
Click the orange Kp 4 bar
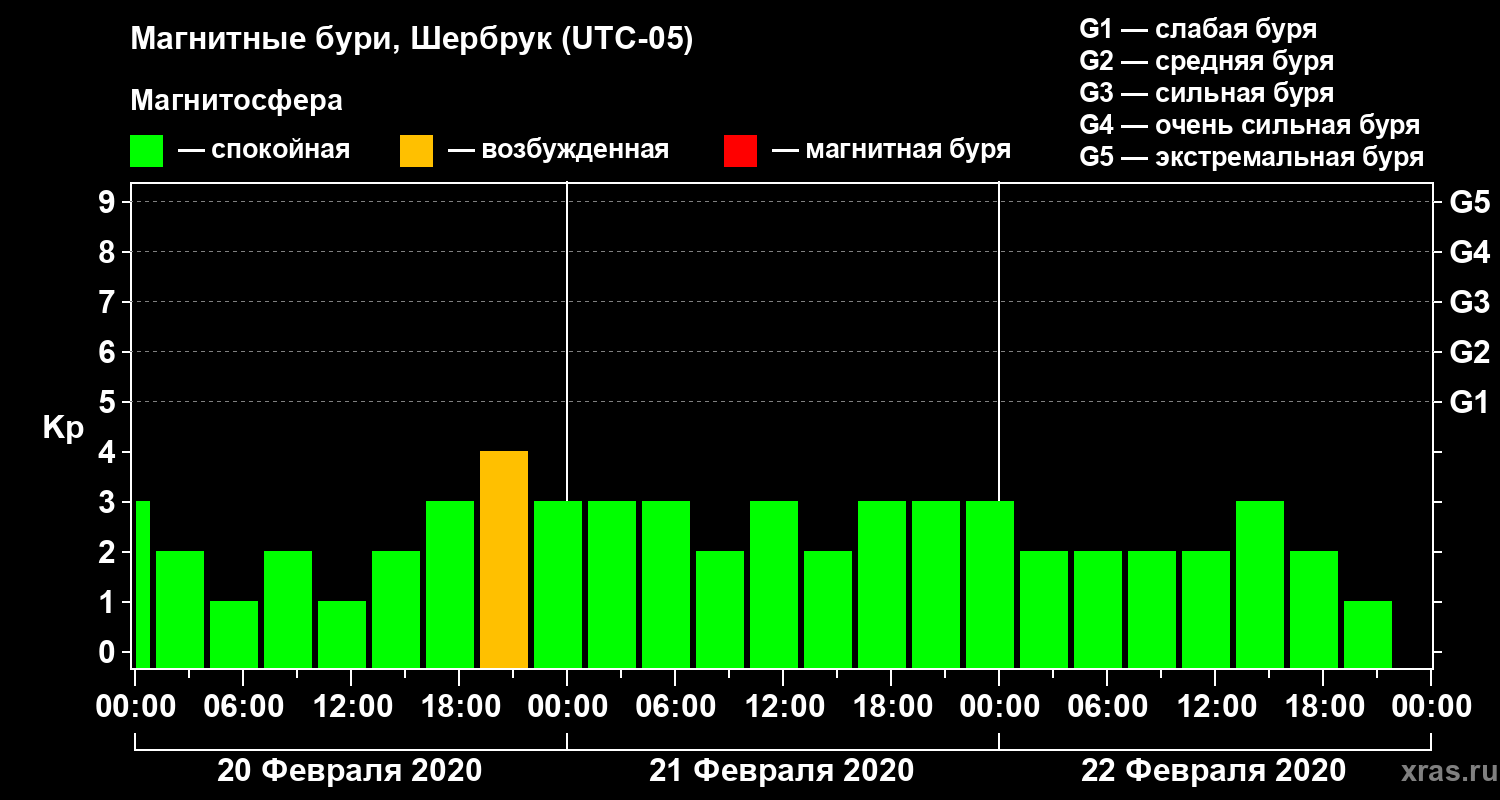(x=504, y=560)
